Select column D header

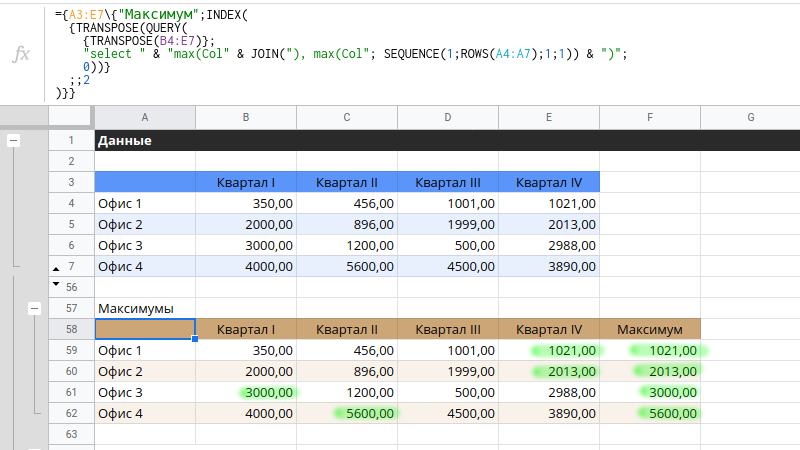tap(447, 118)
